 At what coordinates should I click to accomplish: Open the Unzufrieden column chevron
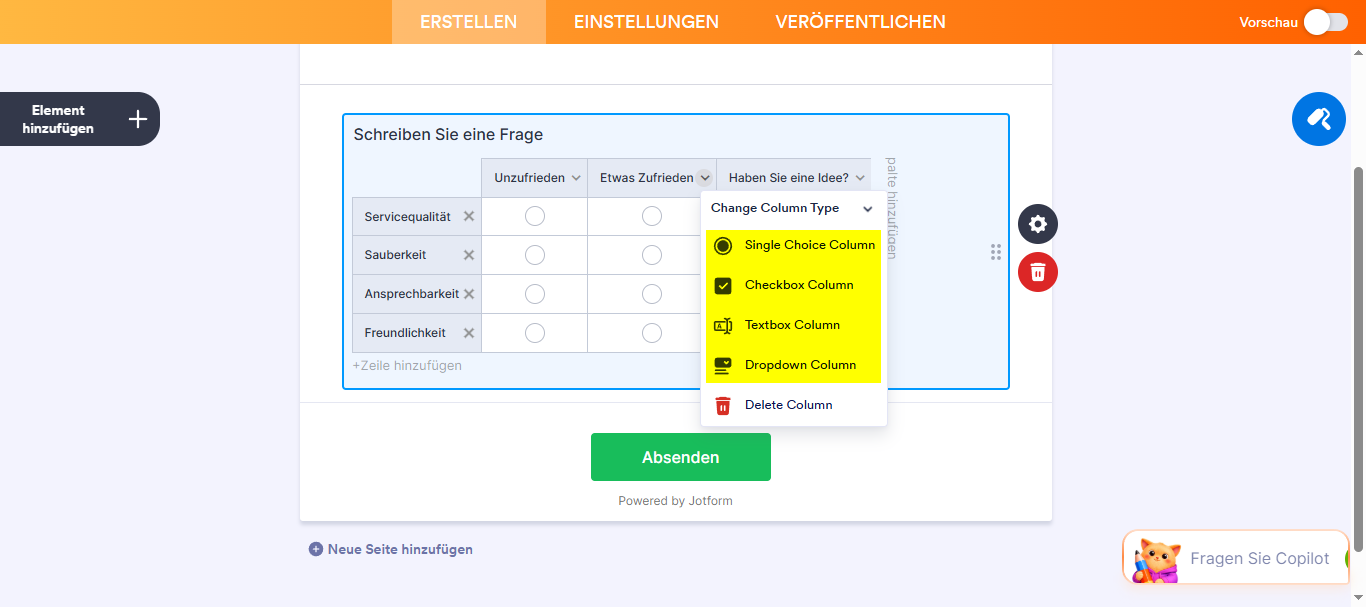(x=576, y=178)
